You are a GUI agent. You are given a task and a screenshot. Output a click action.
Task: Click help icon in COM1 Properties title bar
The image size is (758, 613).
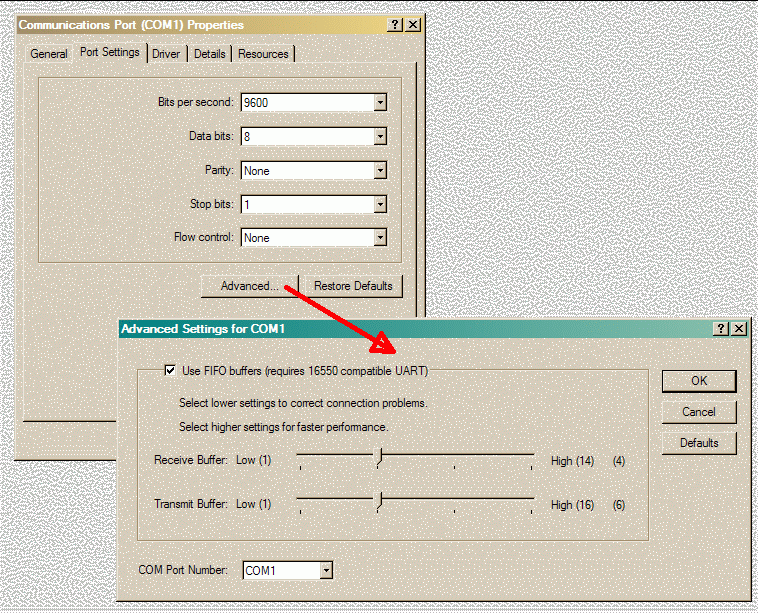(395, 25)
